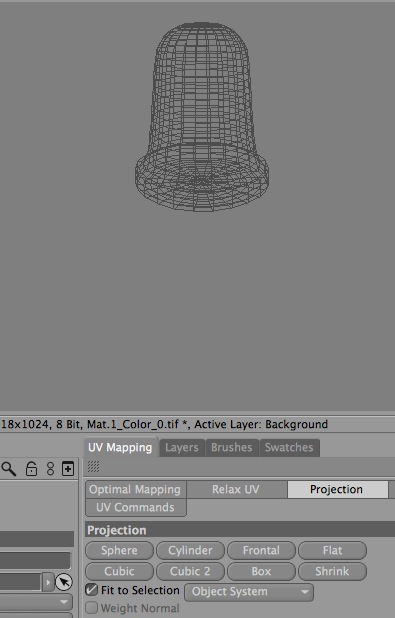
Task: Open the Brushes tab
Action: click(x=232, y=448)
